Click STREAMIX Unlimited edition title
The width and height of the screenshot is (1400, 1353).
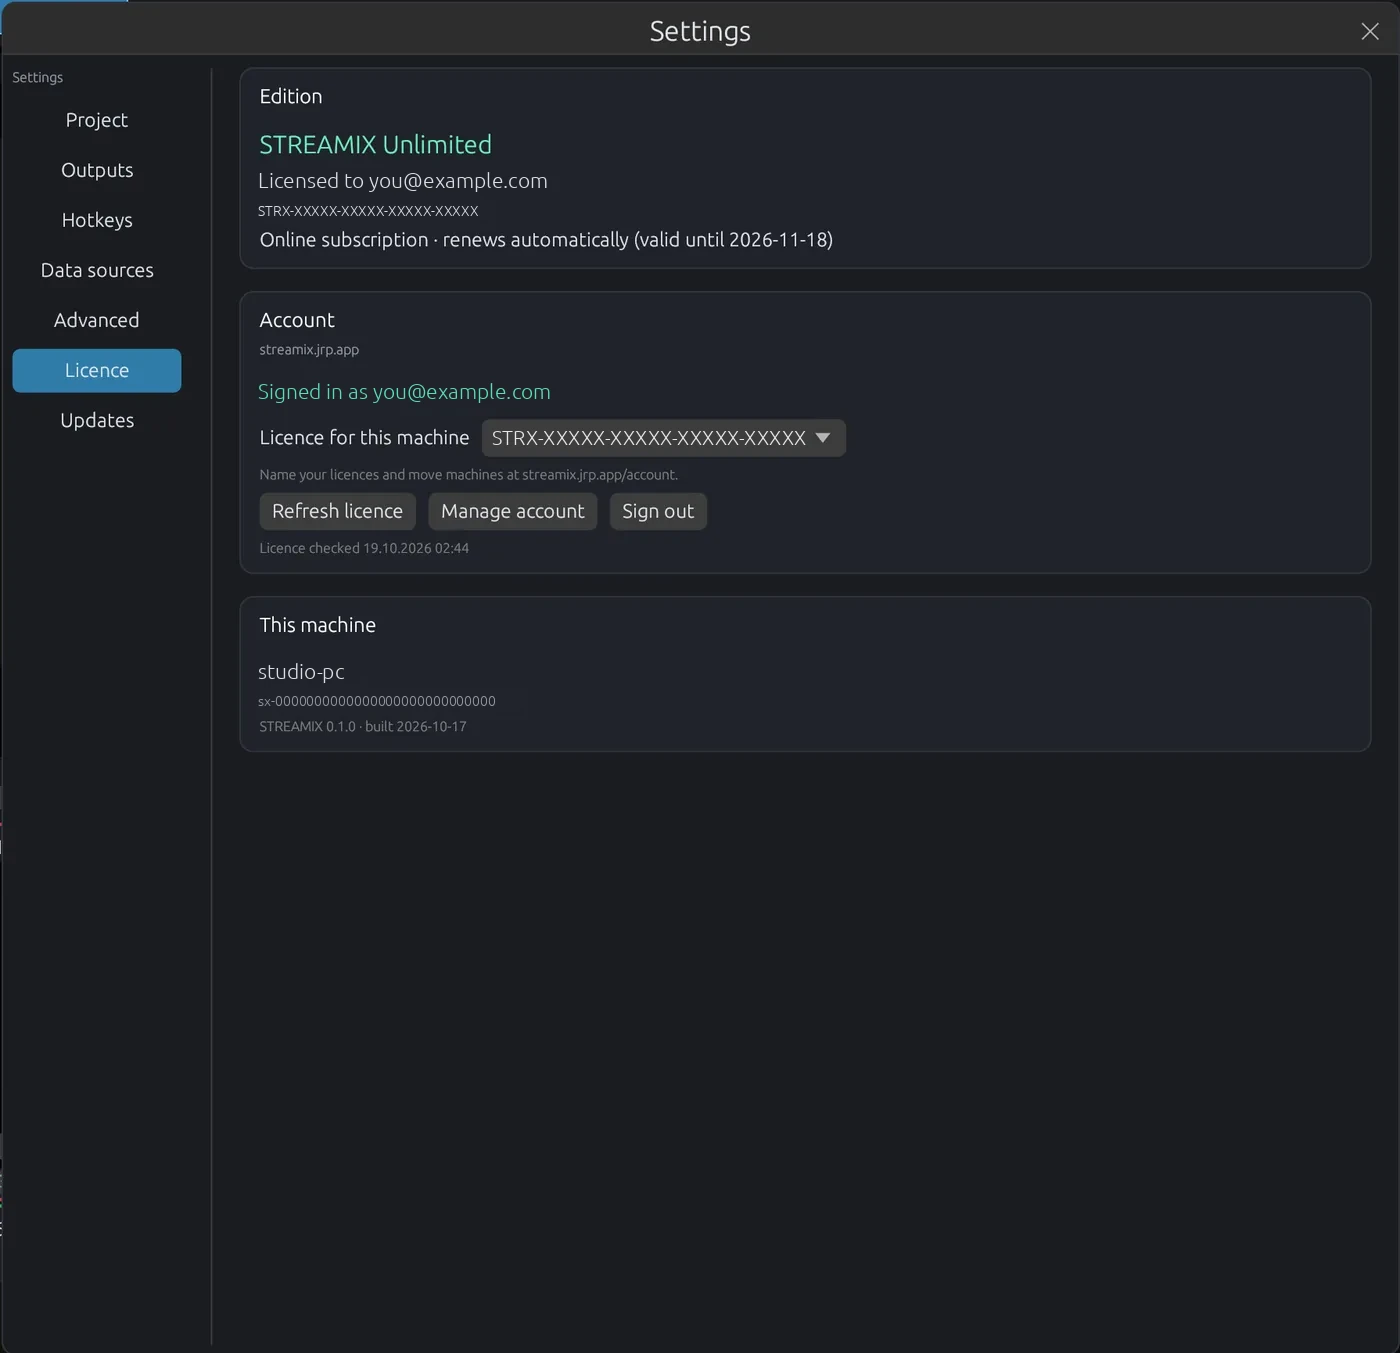(x=375, y=145)
